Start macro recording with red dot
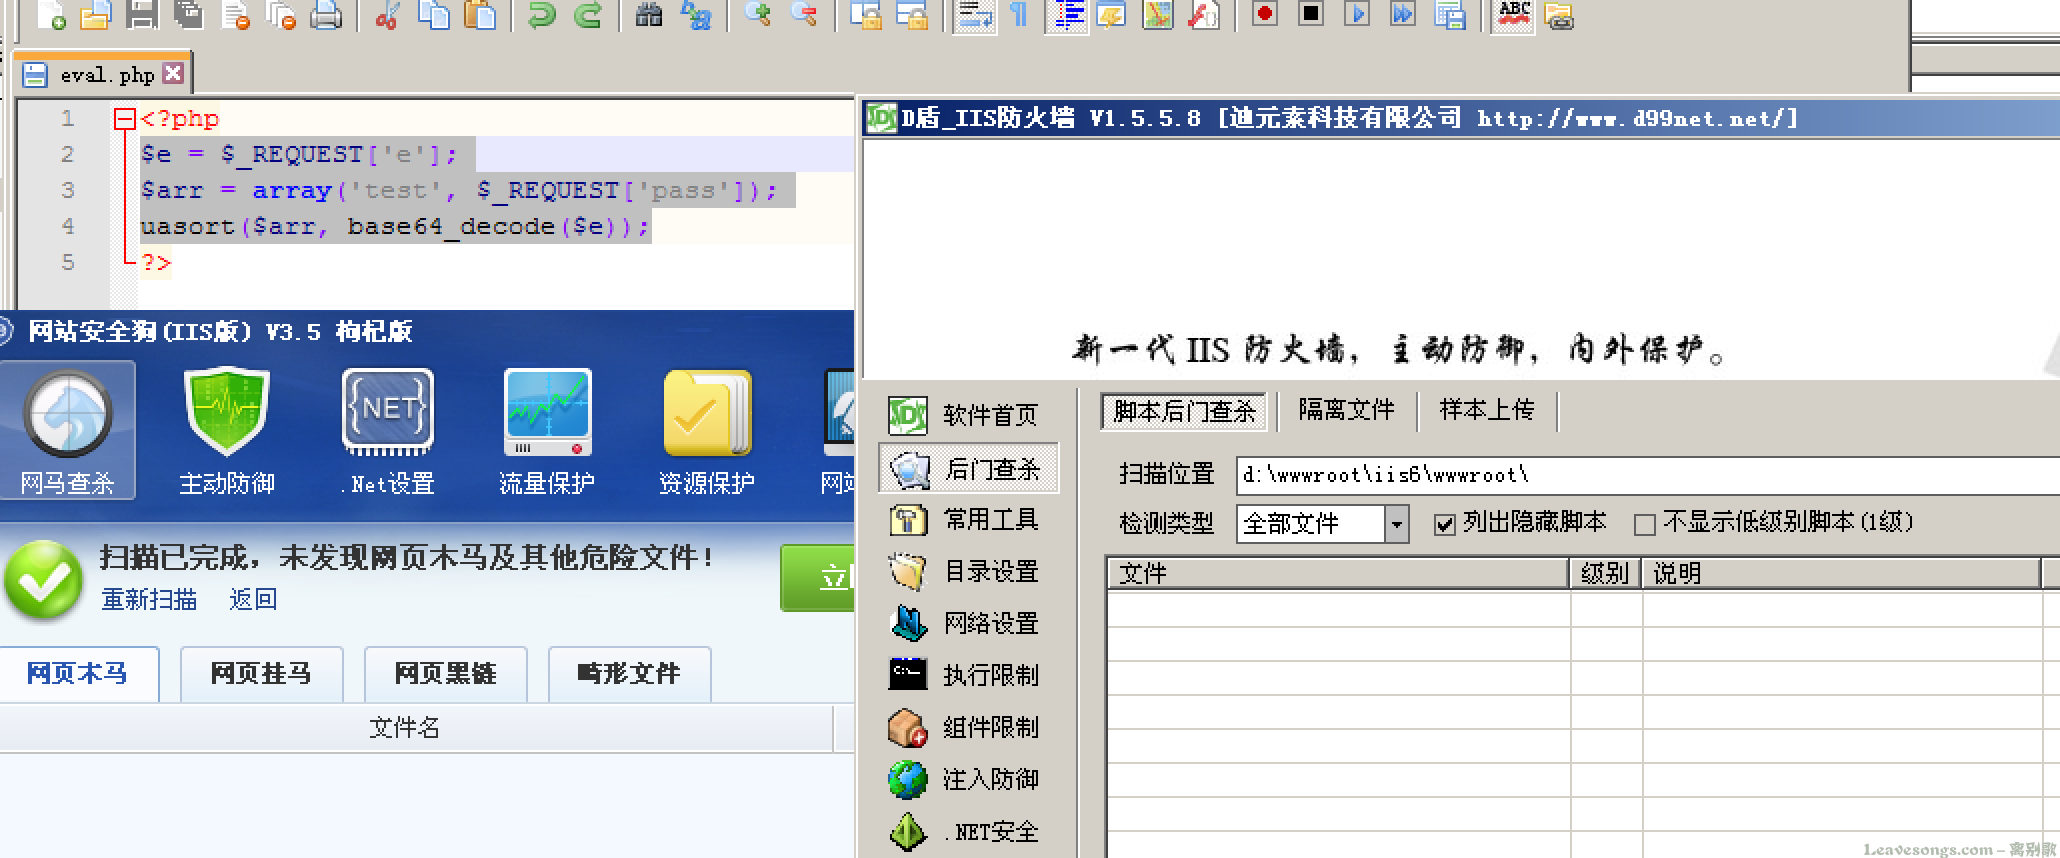 1265,14
